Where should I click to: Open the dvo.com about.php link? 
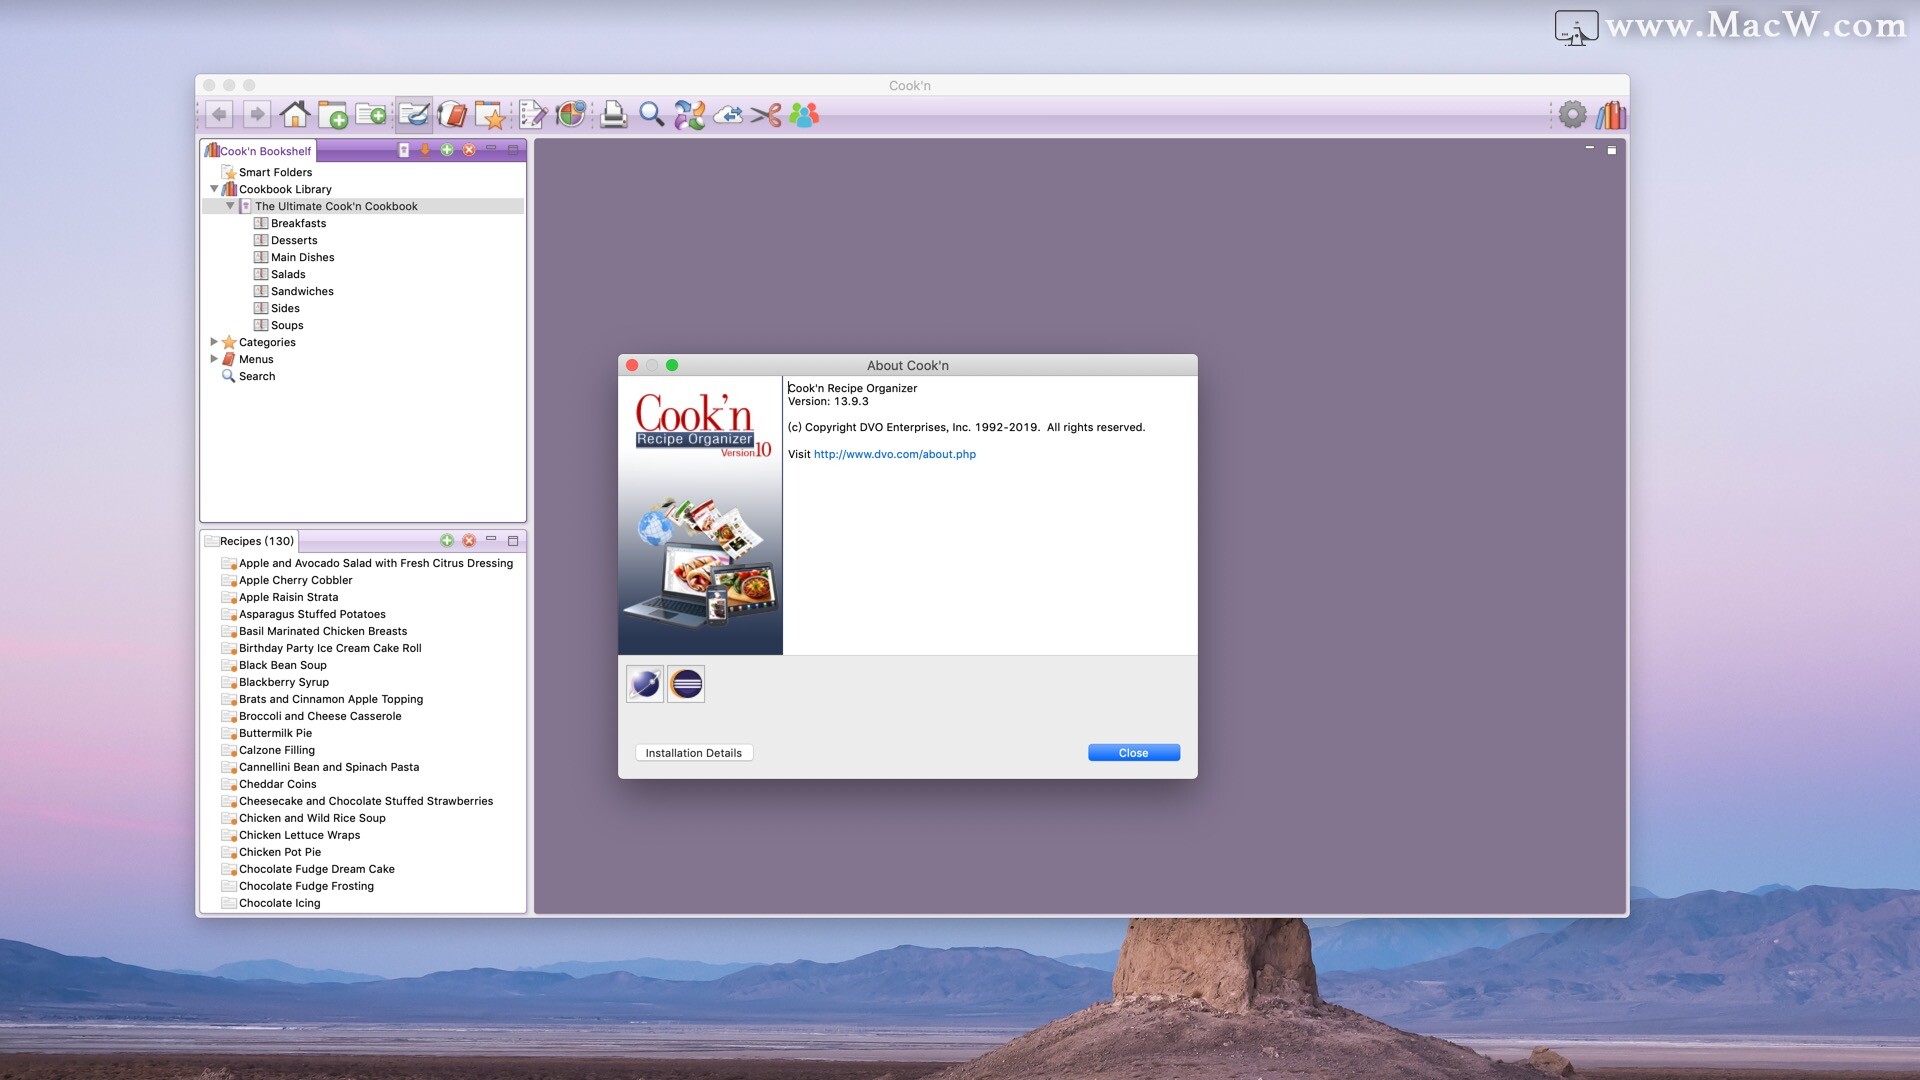(x=895, y=454)
